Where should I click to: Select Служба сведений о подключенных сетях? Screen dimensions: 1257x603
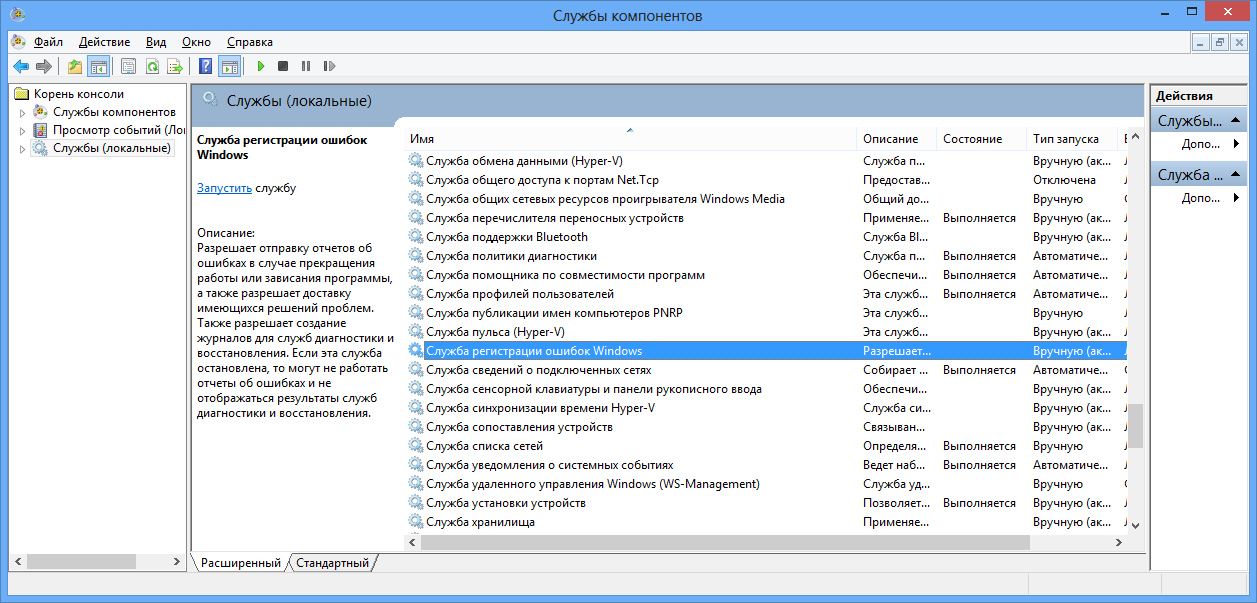point(766,370)
